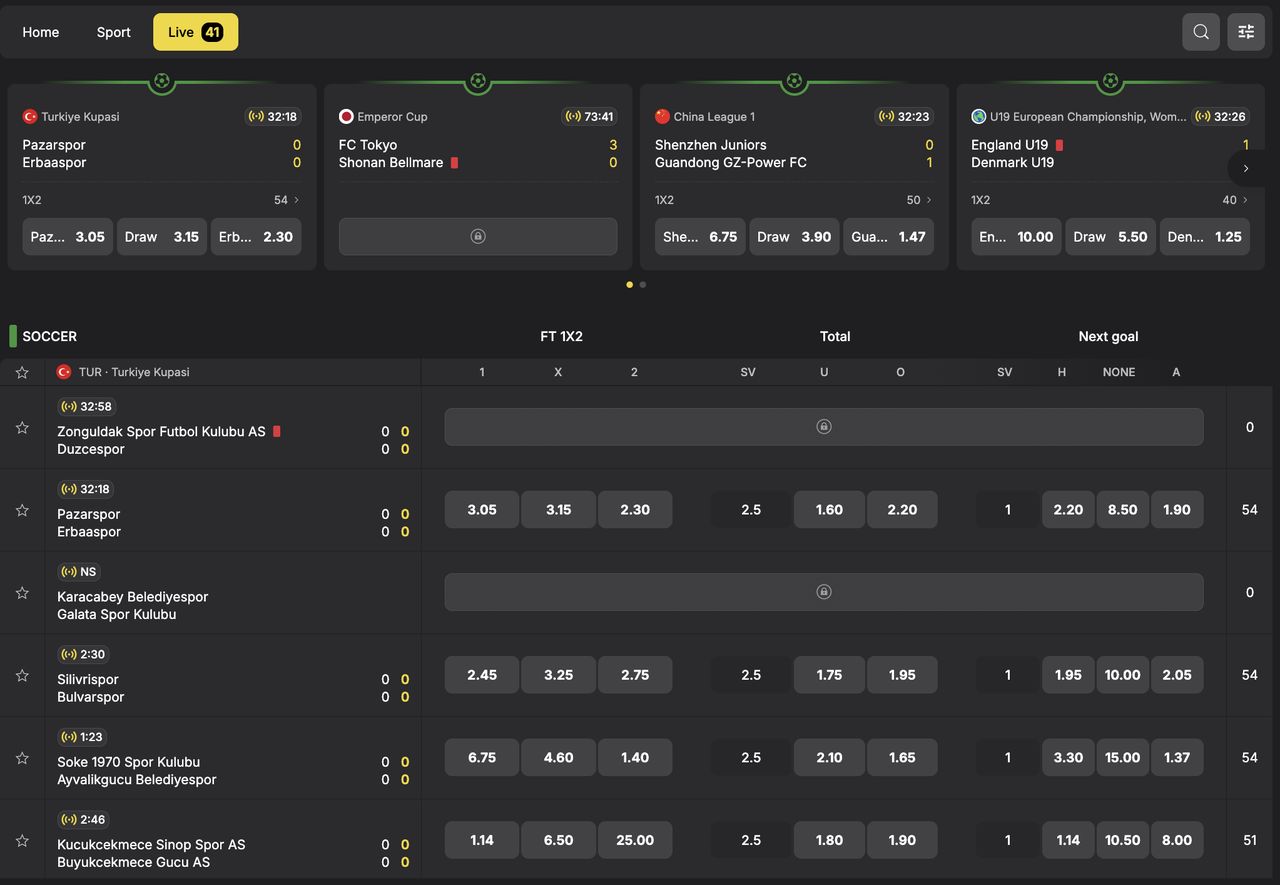Image resolution: width=1280 pixels, height=885 pixels.
Task: Expand 50 more markets on Shenzhen card
Action: click(919, 200)
